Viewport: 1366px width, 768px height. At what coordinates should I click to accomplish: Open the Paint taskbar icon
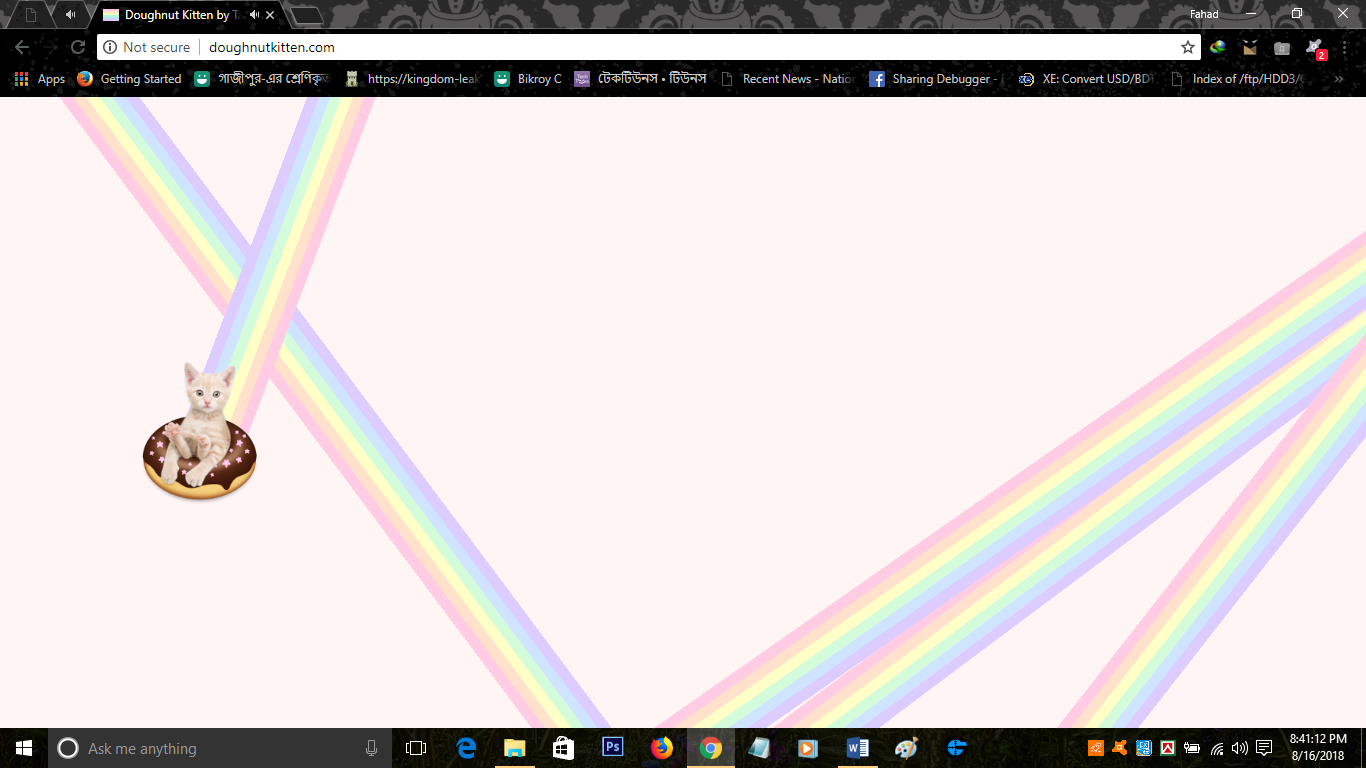906,748
